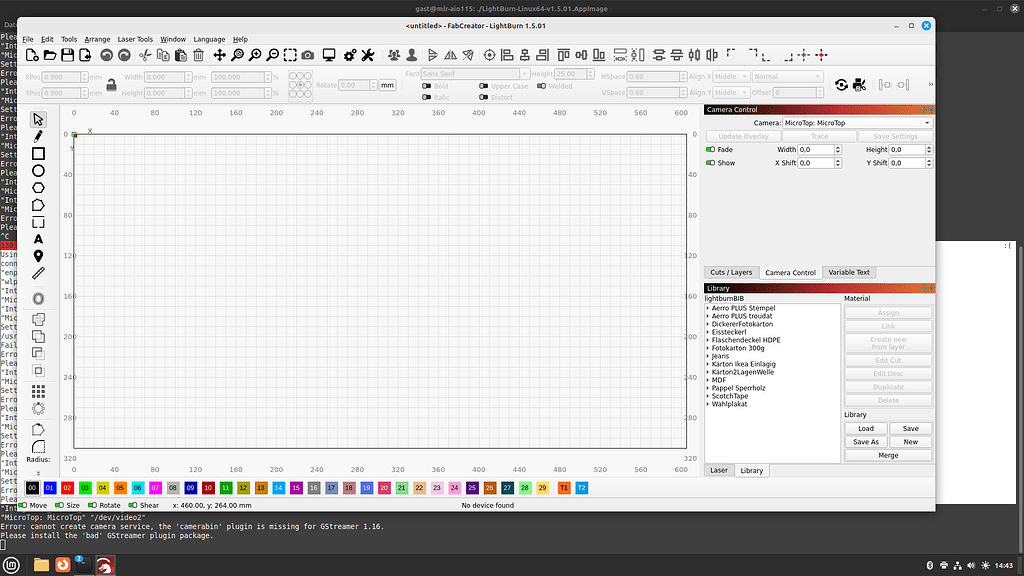
Task: Open the Grid Array tool
Action: 38,391
